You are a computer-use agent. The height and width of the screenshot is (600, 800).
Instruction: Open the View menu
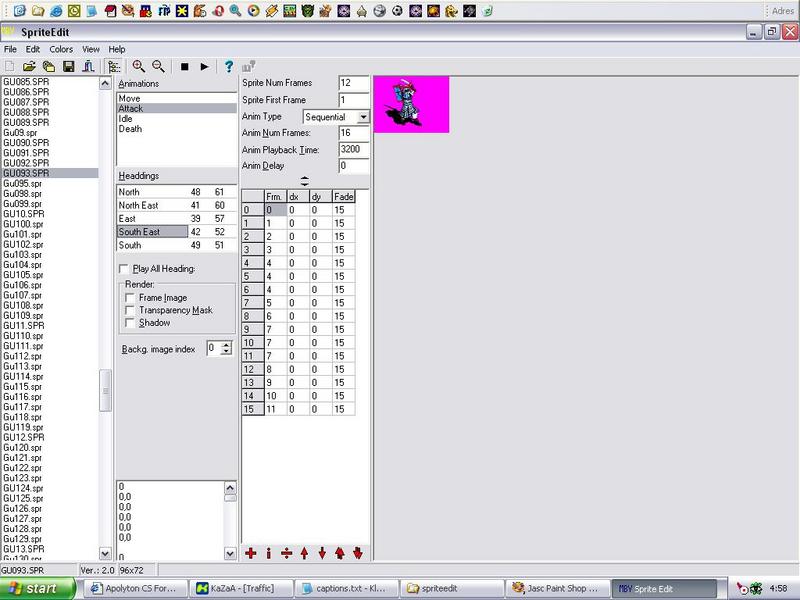tap(91, 49)
